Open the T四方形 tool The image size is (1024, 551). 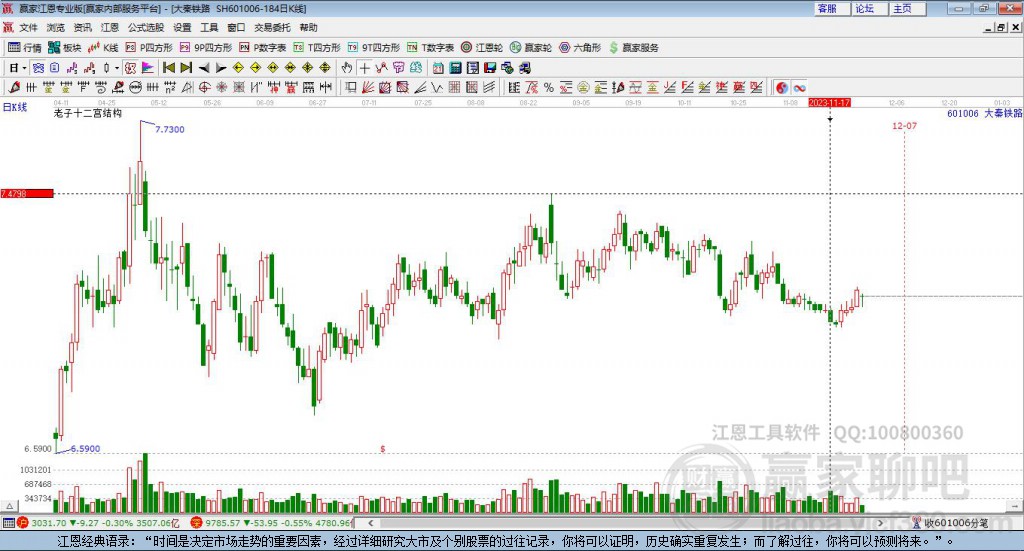317,48
